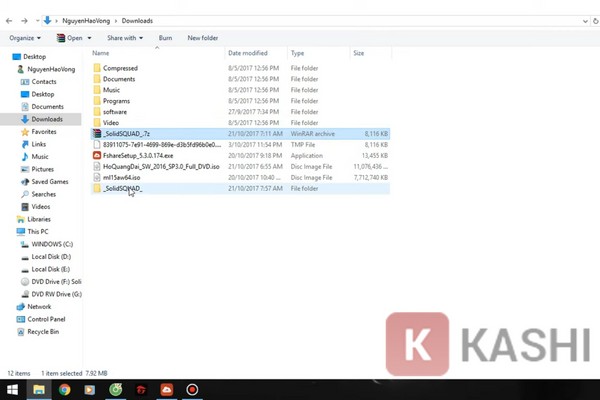
Task: Click the Burn toolbar button
Action: click(165, 38)
